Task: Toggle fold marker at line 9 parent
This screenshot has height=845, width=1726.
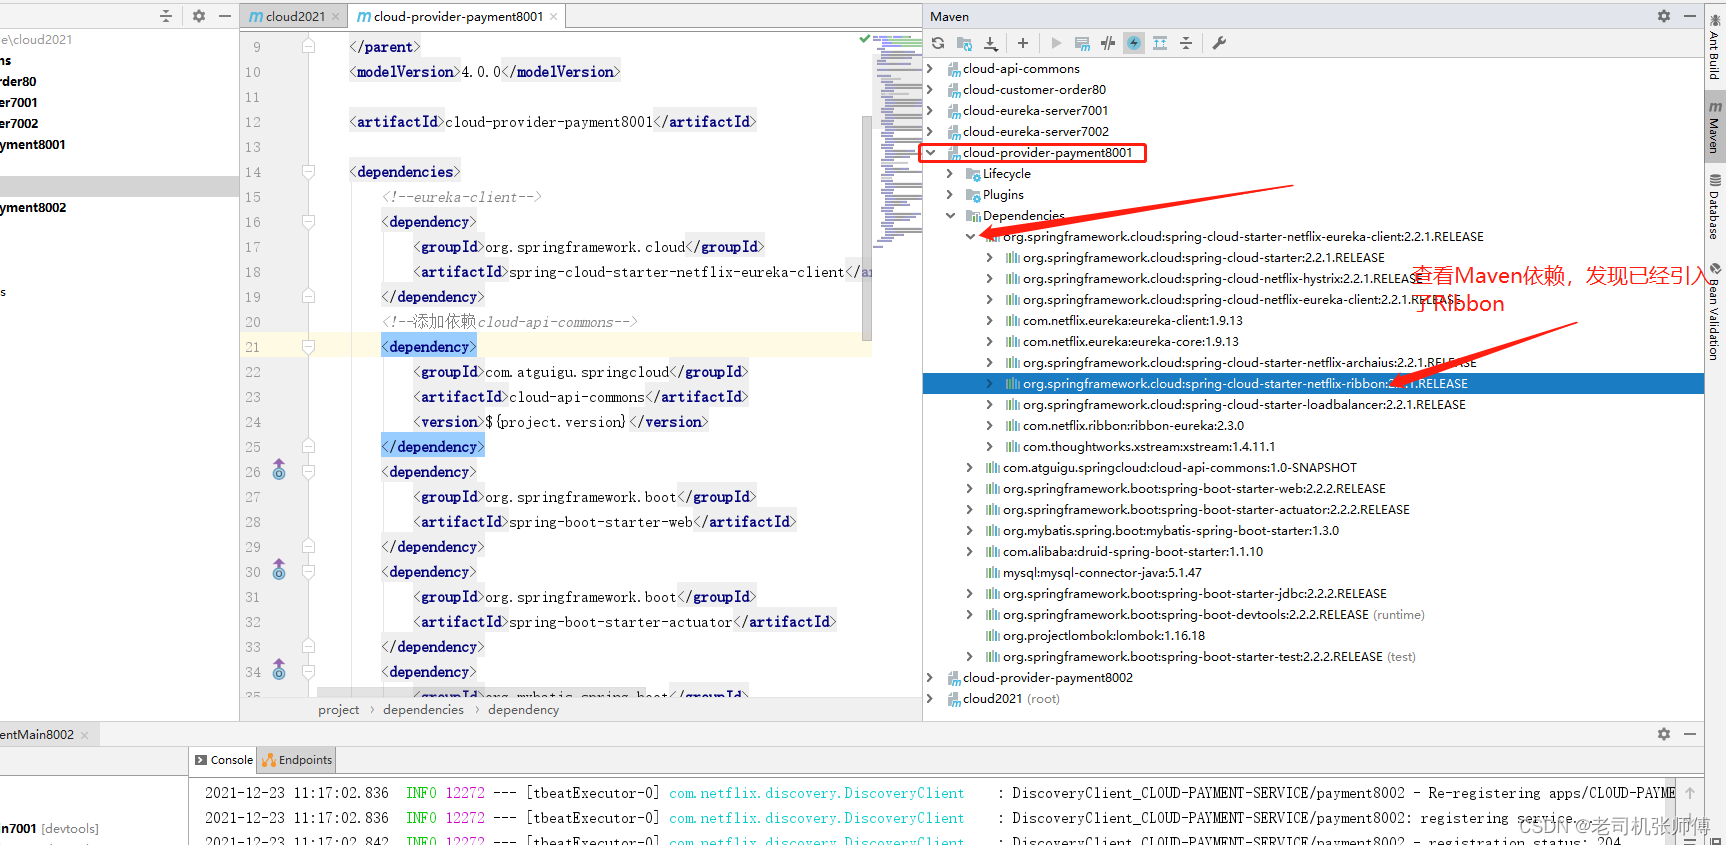Action: 308,47
